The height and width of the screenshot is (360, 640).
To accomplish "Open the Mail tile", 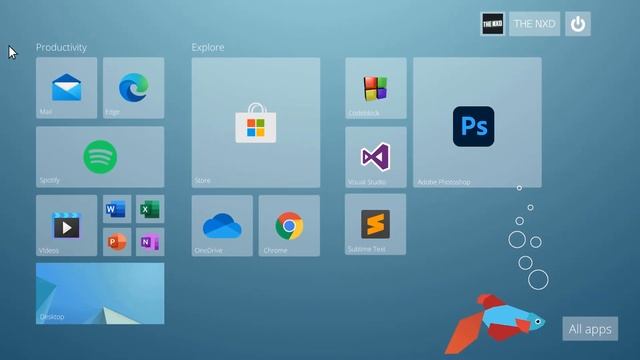I will coord(67,88).
